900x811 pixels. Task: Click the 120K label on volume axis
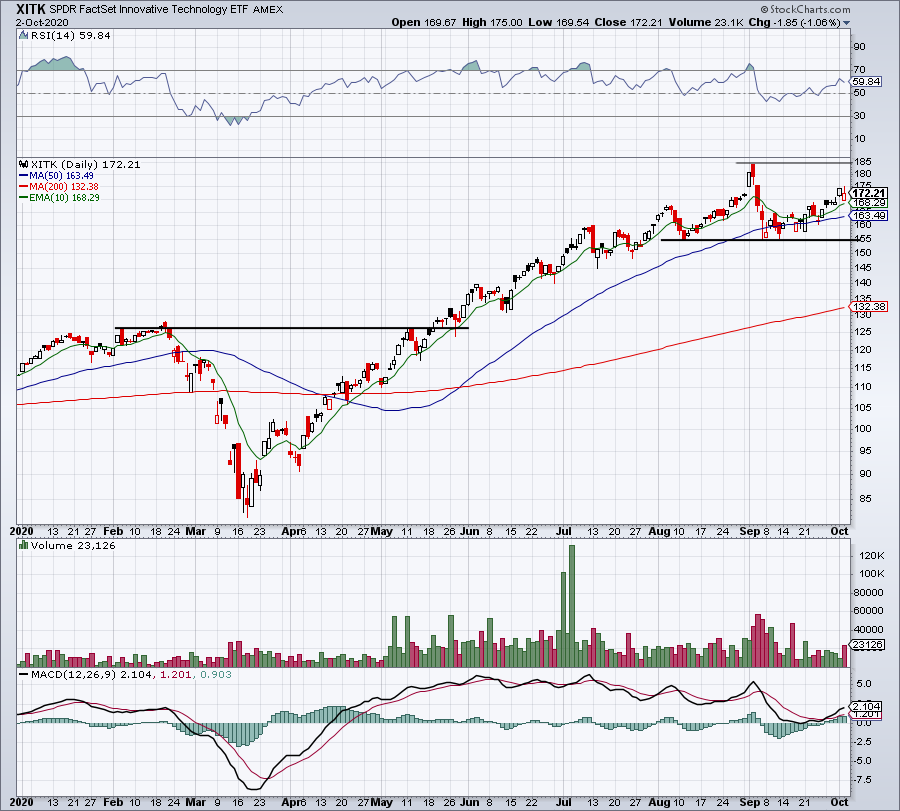[x=871, y=556]
